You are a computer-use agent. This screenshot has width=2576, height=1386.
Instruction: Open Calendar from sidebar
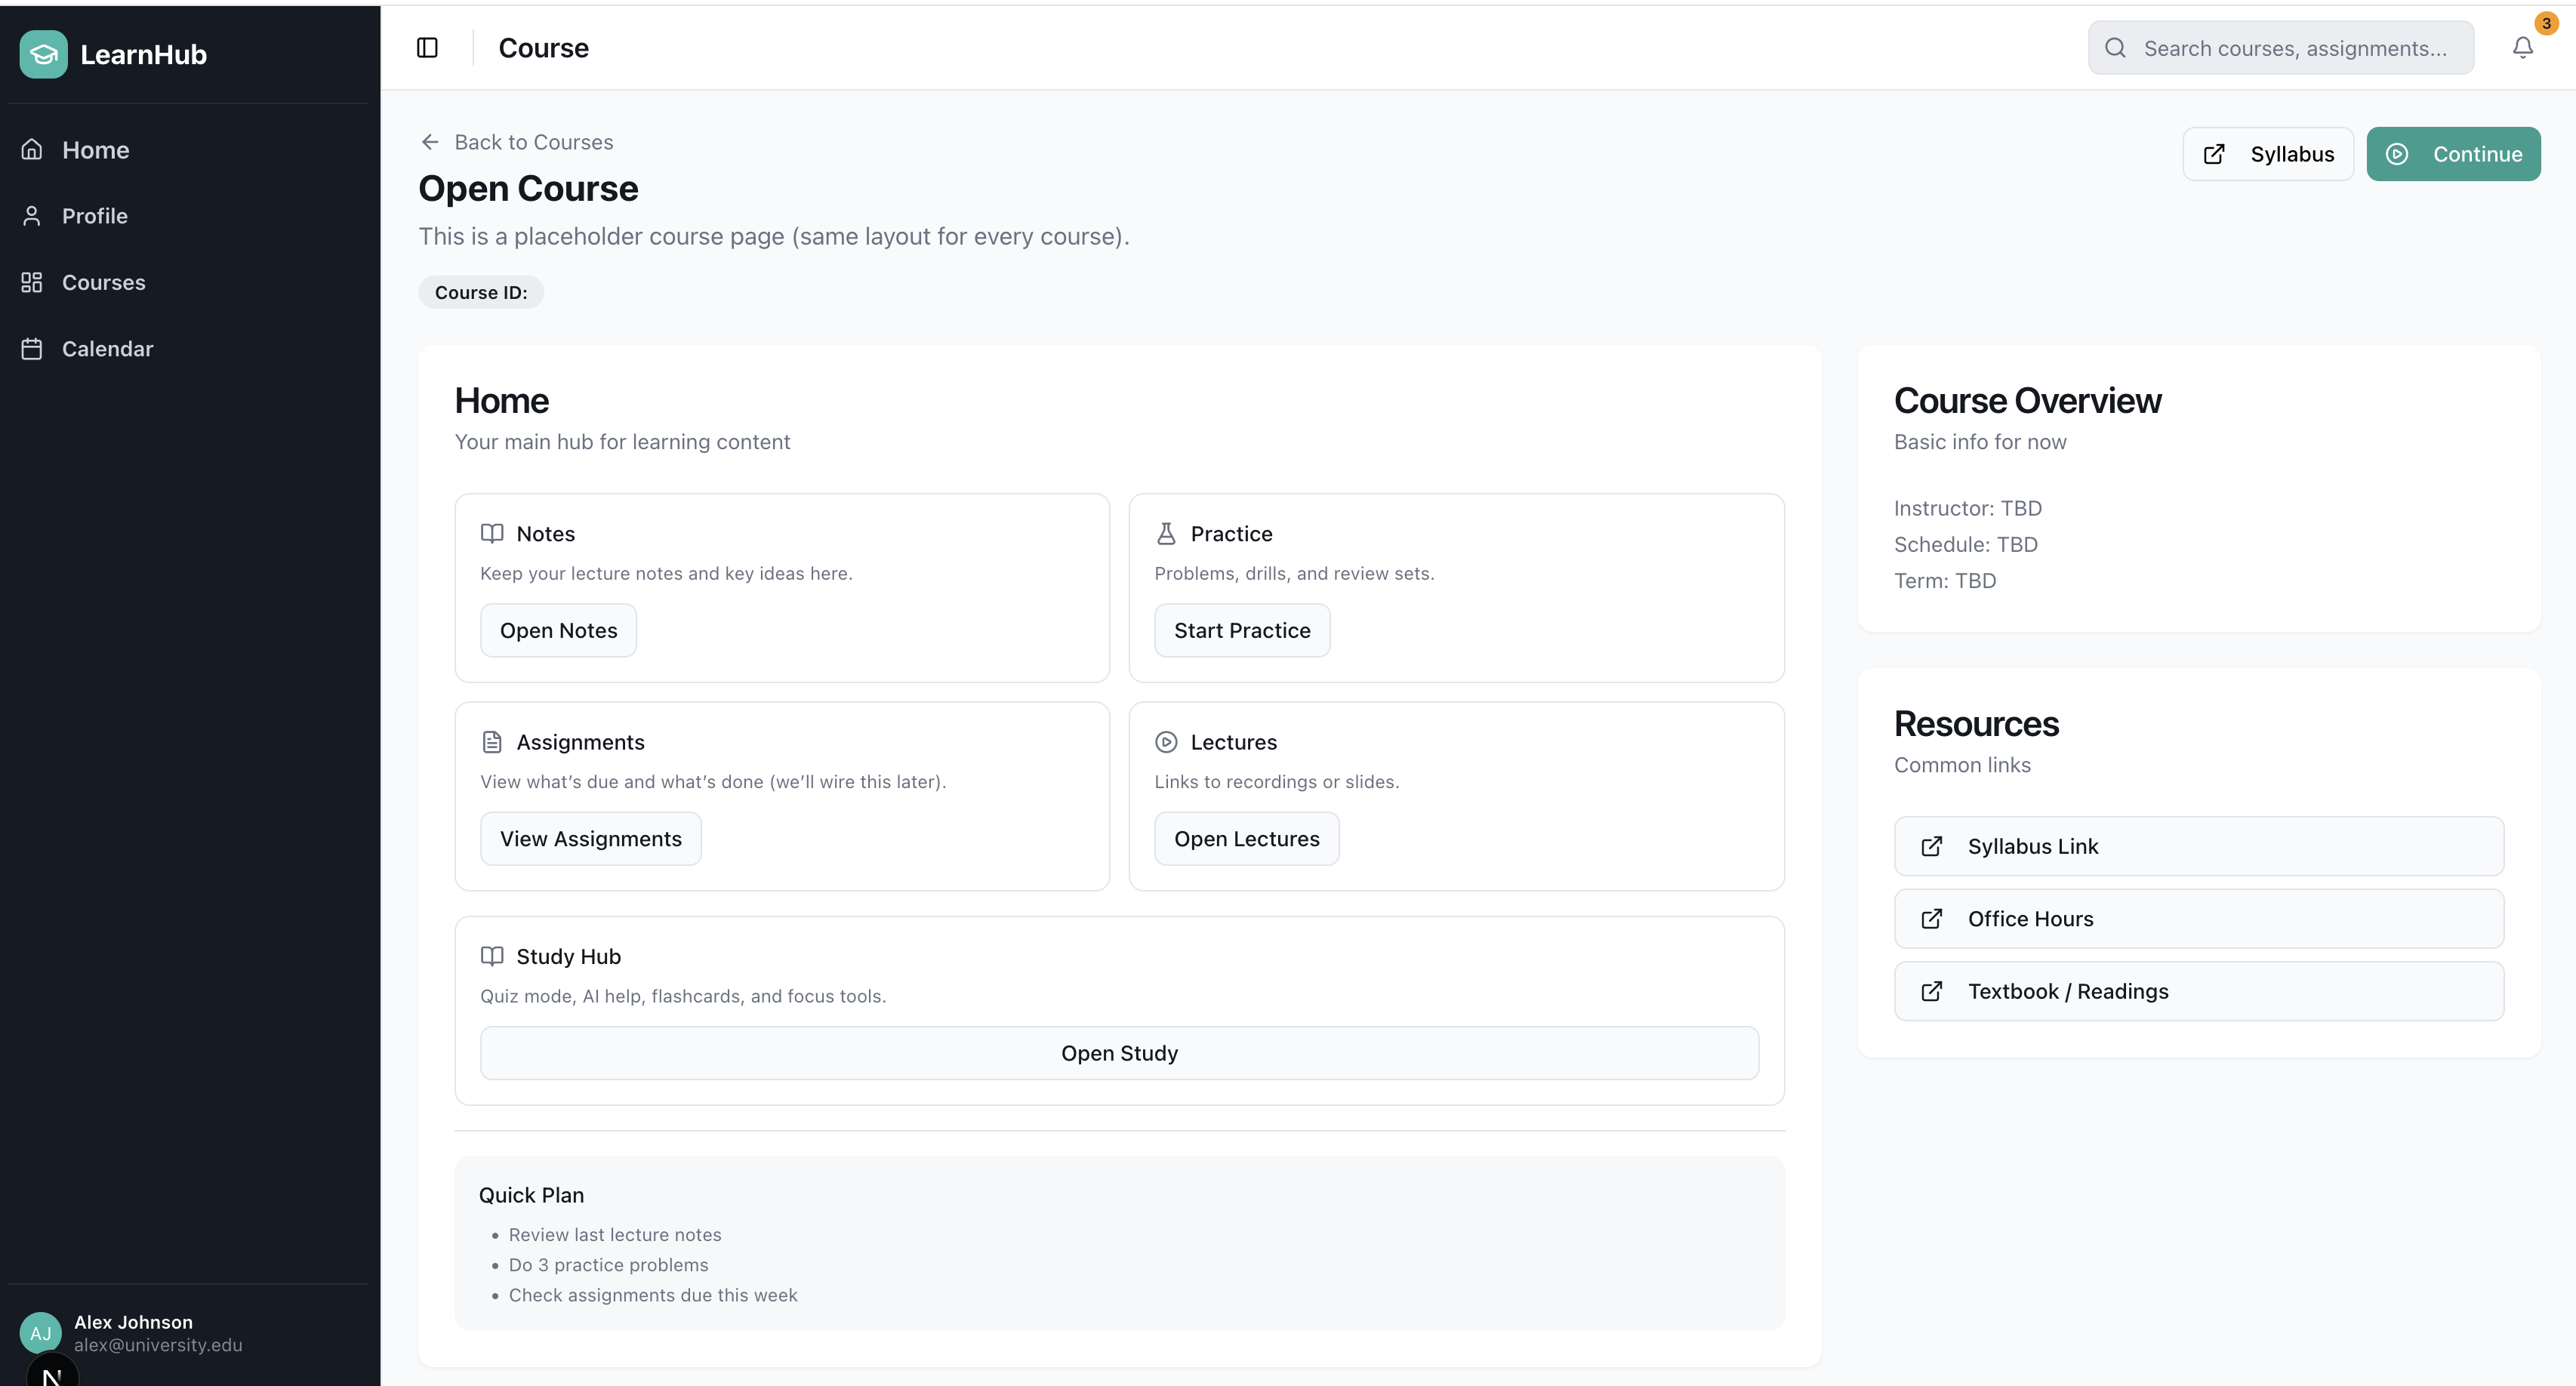click(107, 349)
